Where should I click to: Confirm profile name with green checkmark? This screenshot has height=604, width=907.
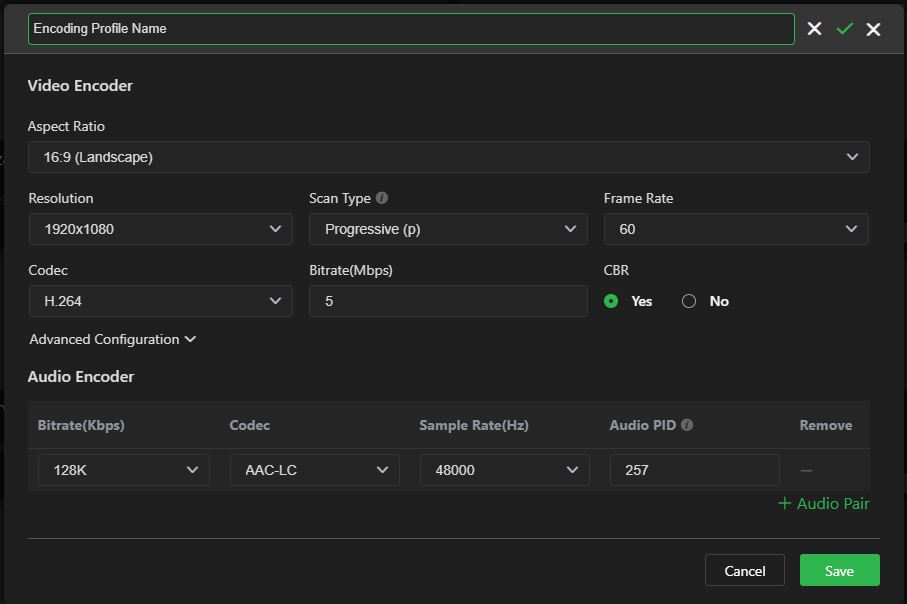(845, 28)
